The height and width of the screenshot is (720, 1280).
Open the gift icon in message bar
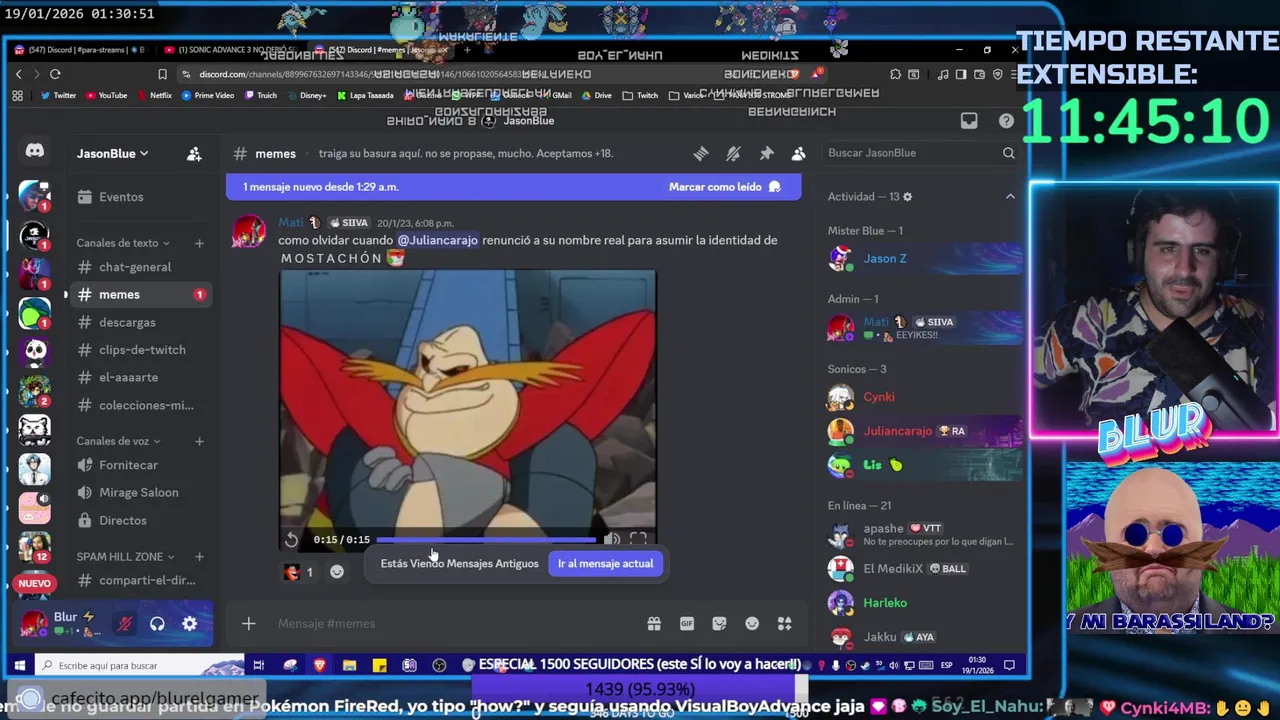654,624
